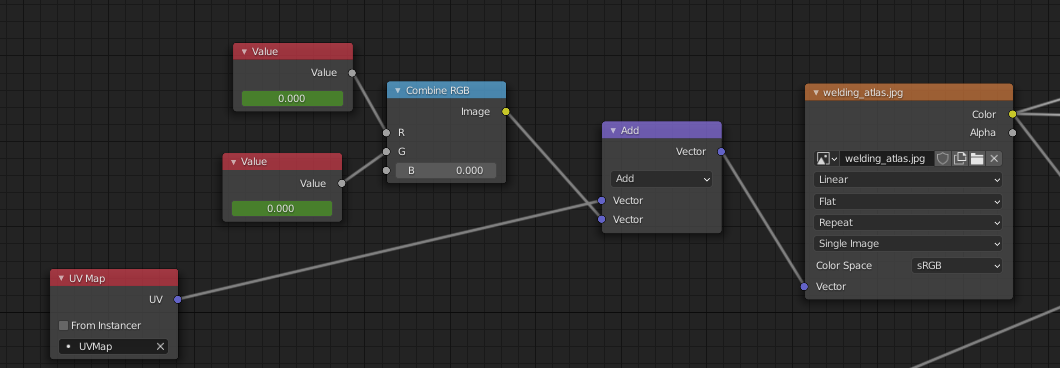Image resolution: width=1060 pixels, height=368 pixels.
Task: Collapse the welding_atlas.jpg image node
Action: coord(816,93)
